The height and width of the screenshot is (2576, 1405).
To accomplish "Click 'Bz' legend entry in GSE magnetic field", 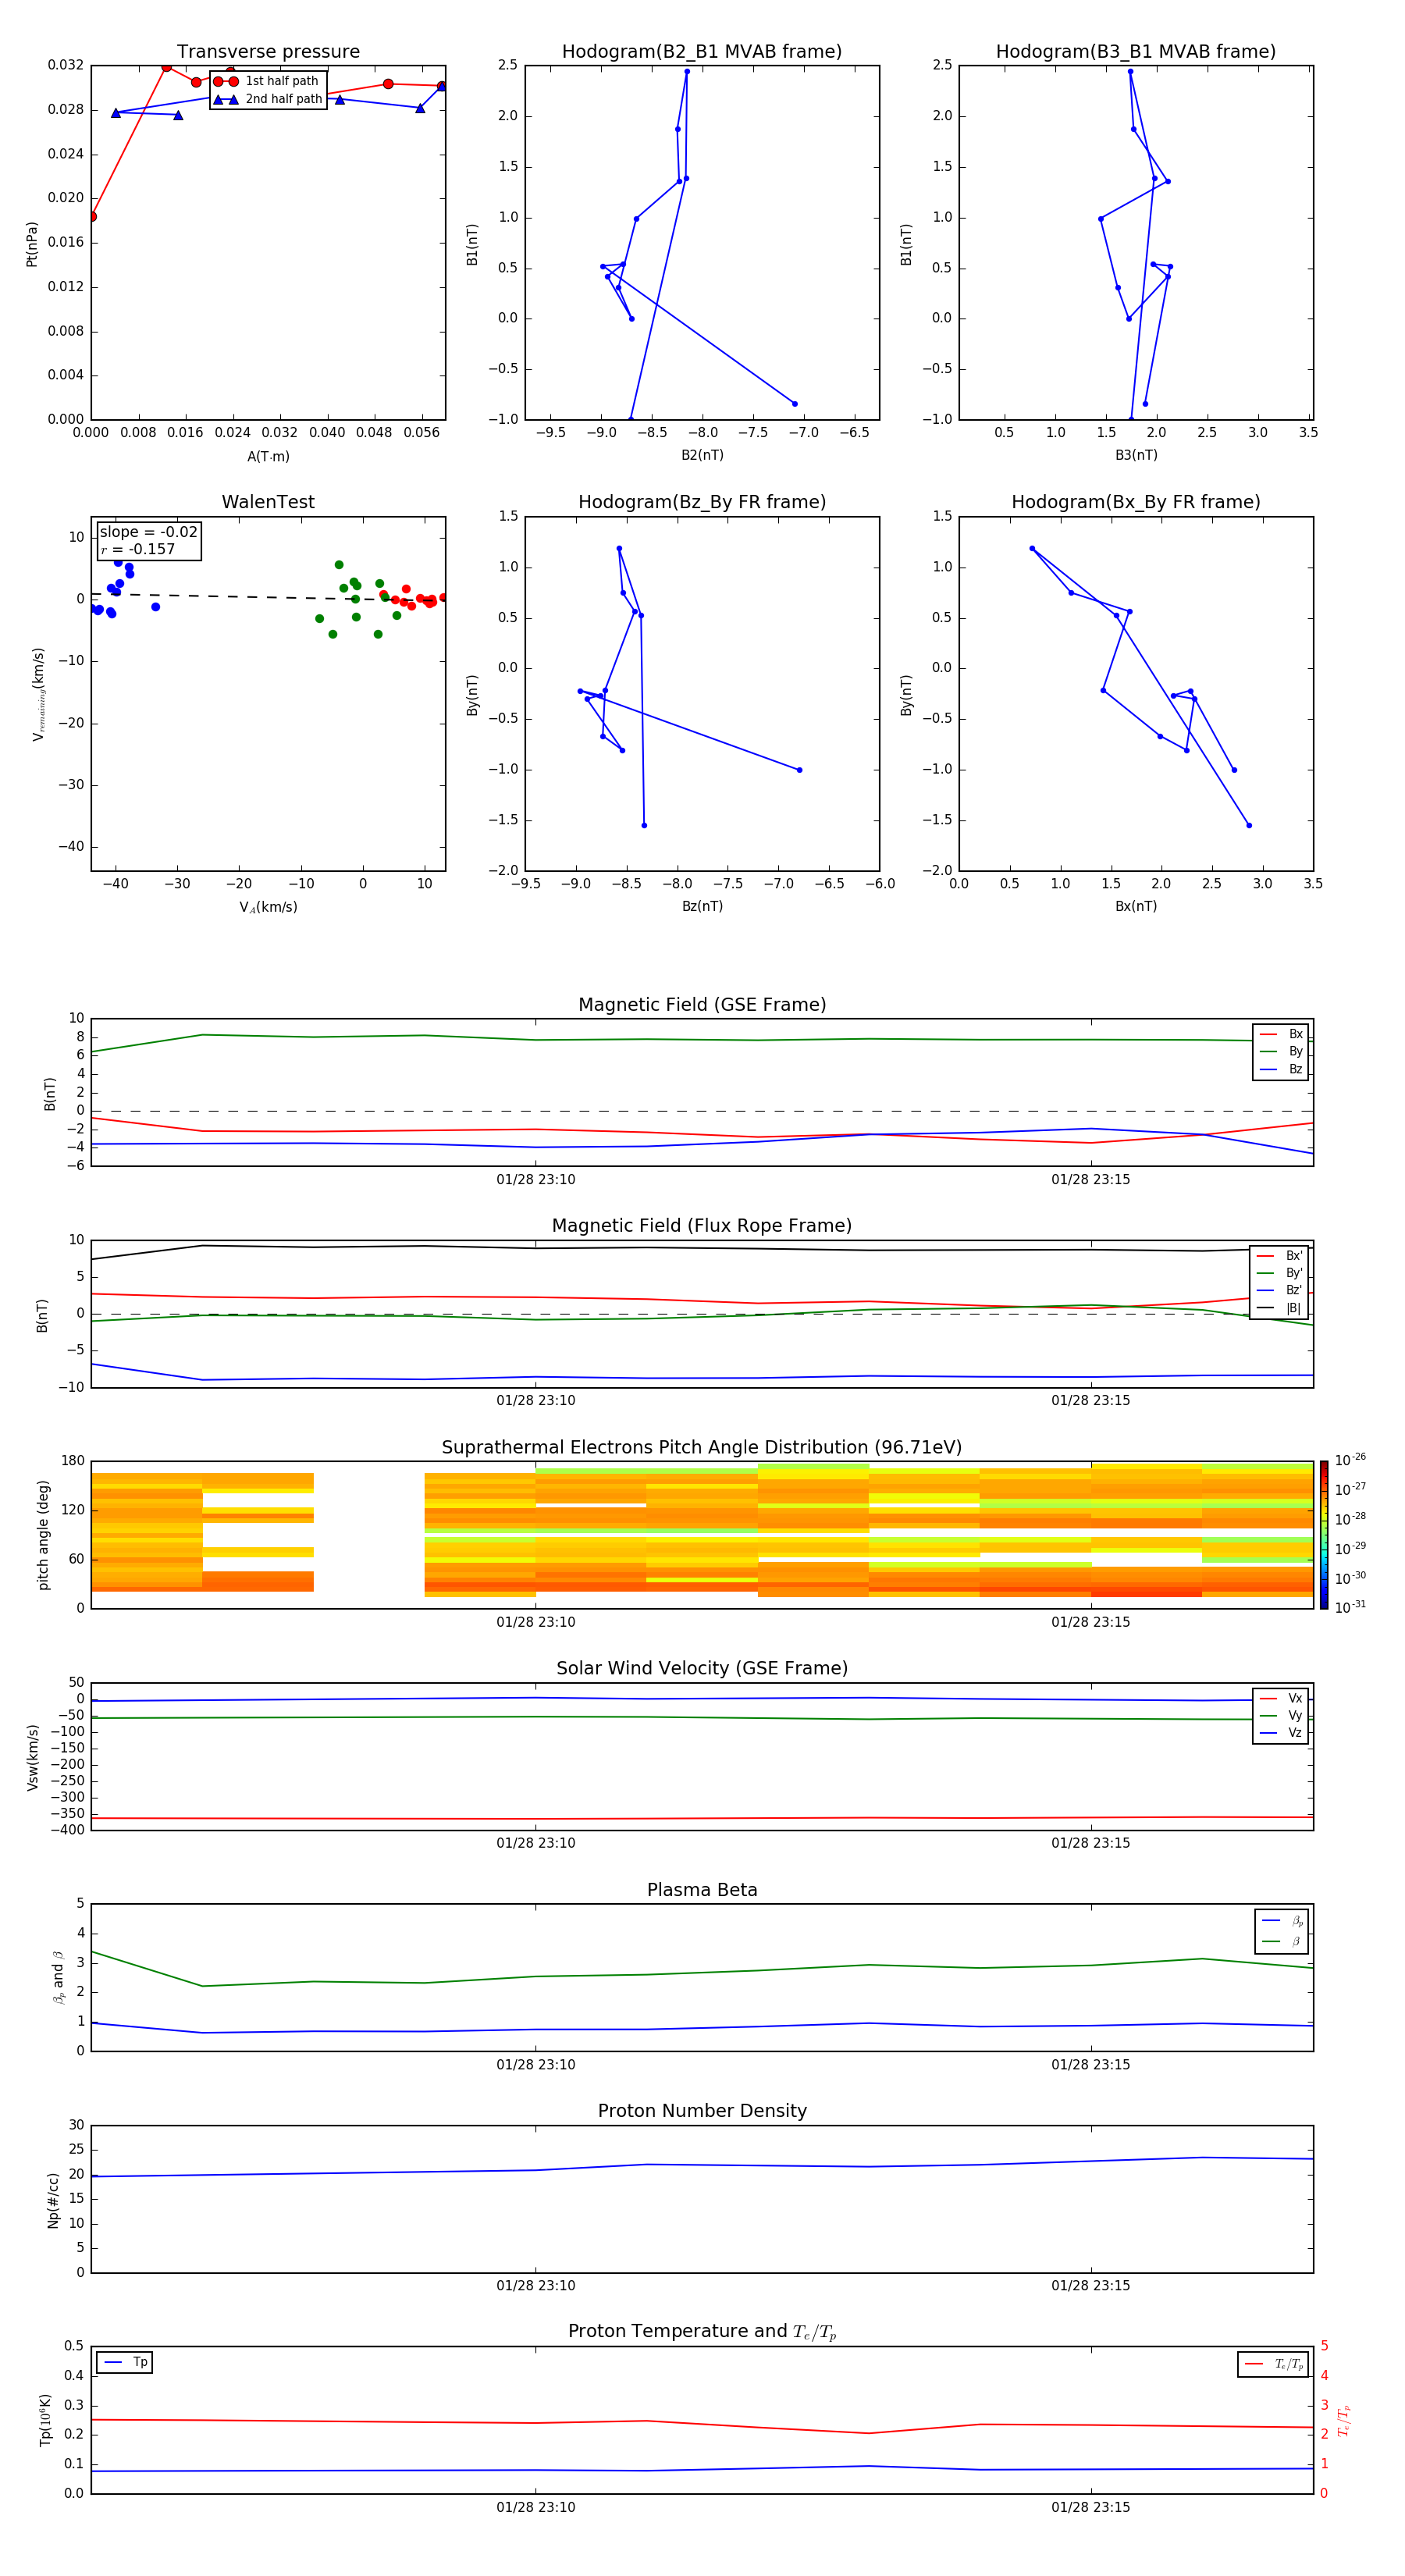I will click(1281, 1070).
